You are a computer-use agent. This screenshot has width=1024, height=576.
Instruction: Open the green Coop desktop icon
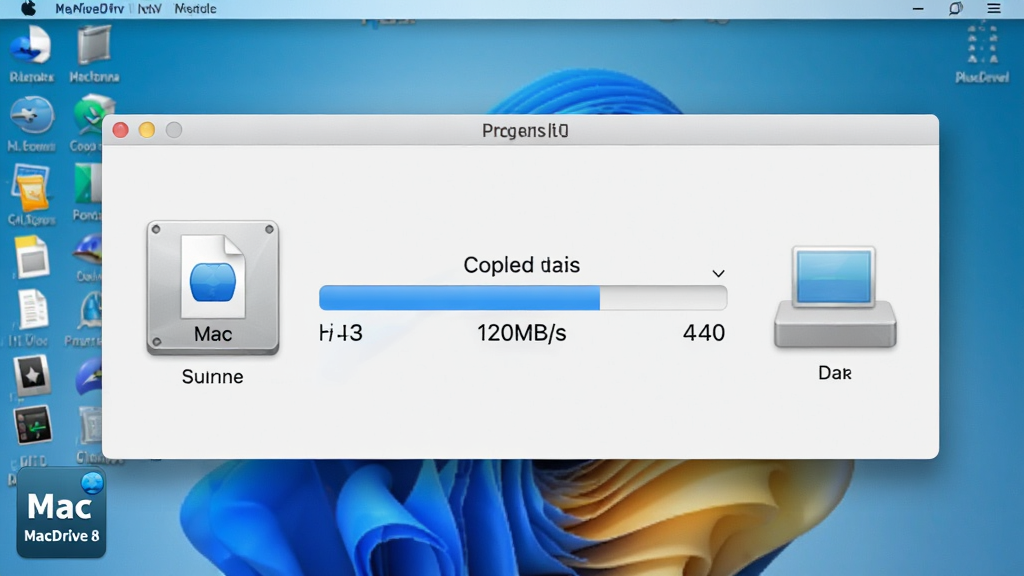(93, 123)
